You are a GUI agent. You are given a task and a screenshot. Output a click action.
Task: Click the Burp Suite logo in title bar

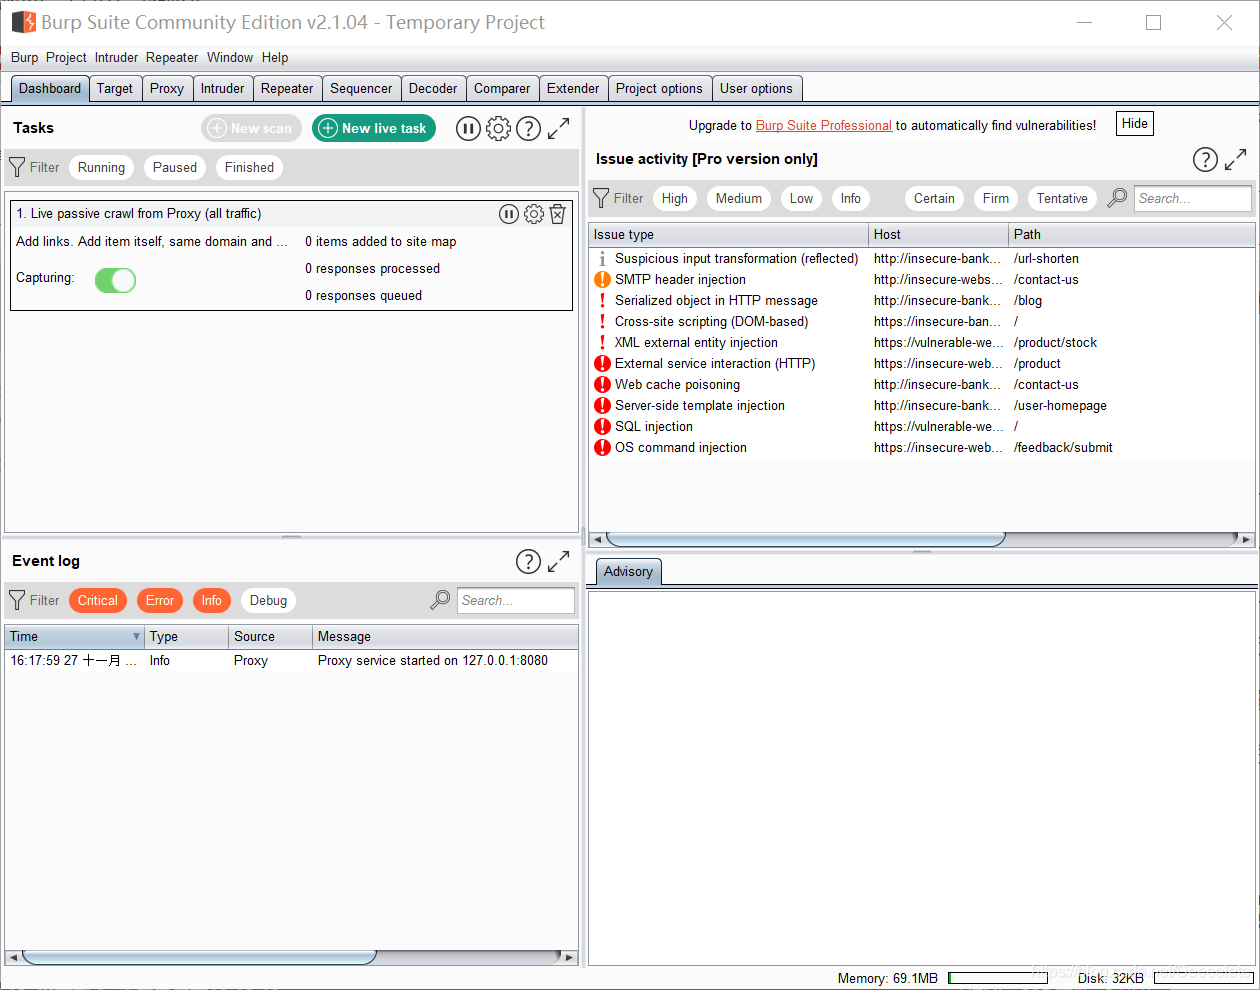pos(24,22)
